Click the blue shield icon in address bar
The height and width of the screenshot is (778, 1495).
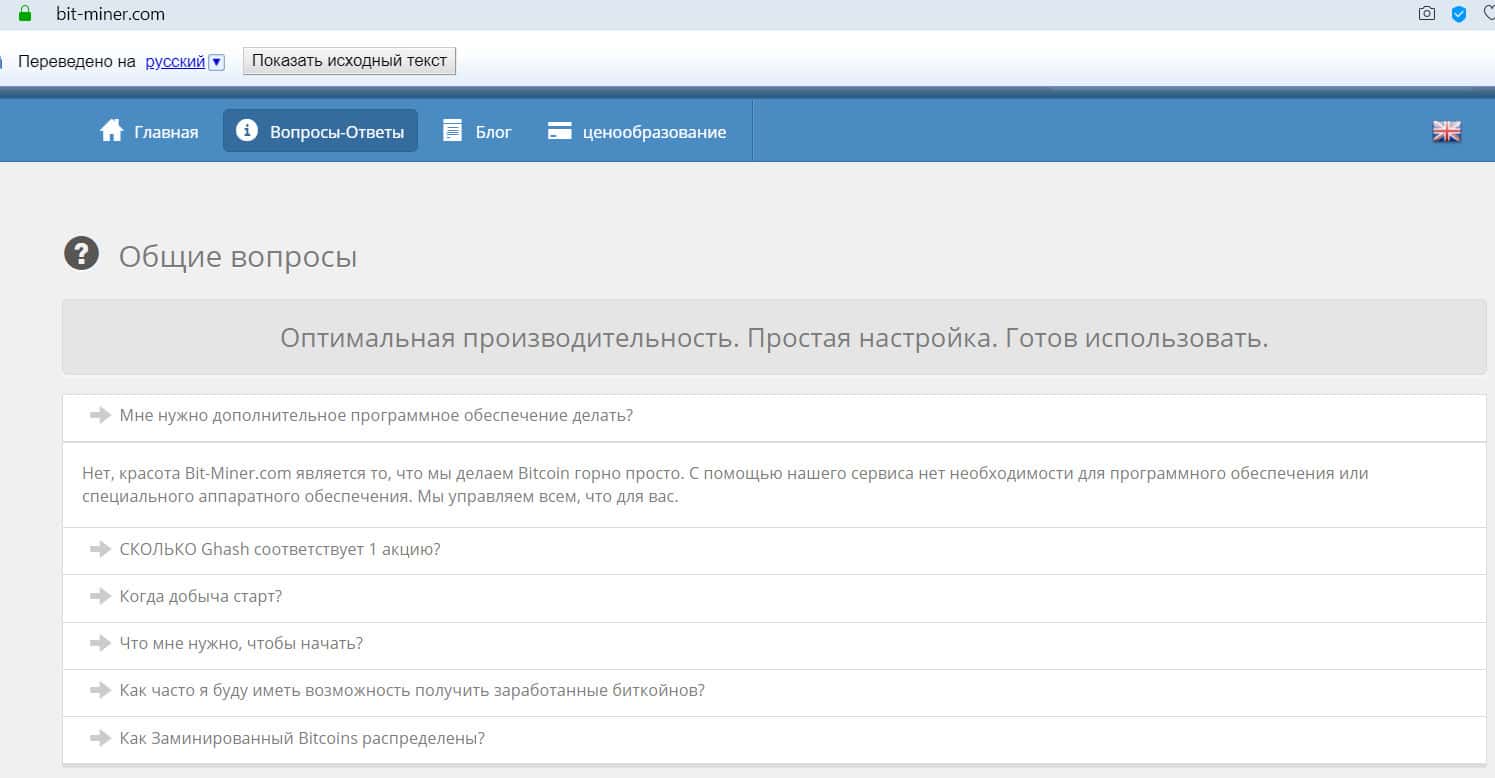coord(1459,14)
